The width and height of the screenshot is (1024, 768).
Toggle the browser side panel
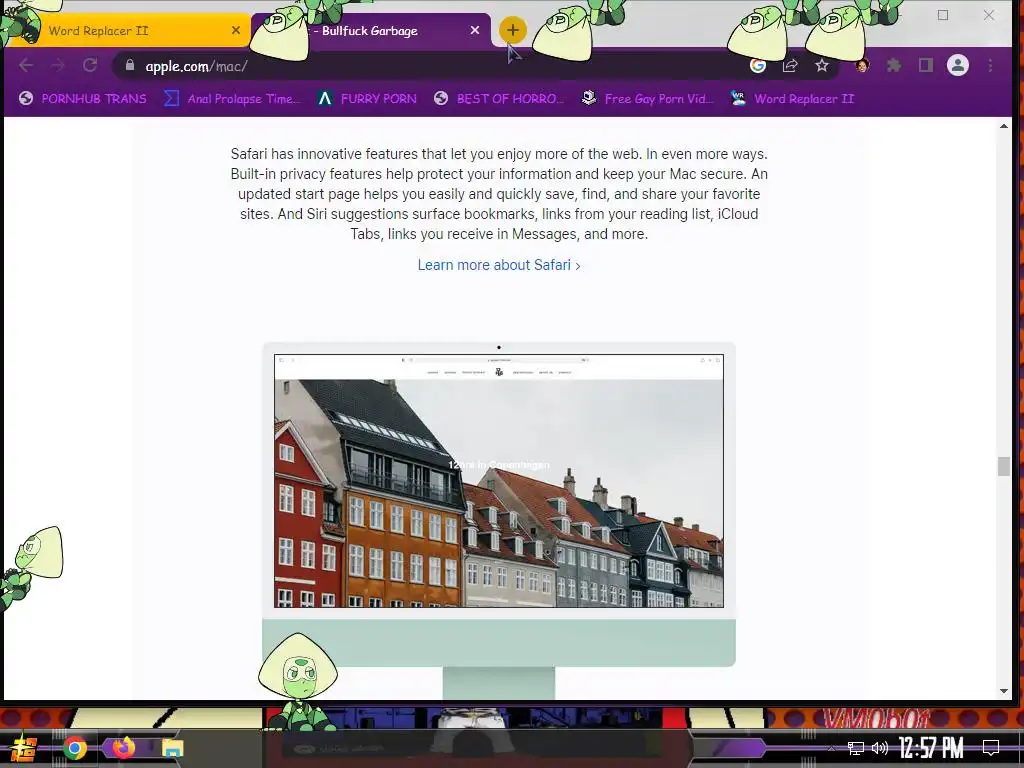tap(925, 65)
